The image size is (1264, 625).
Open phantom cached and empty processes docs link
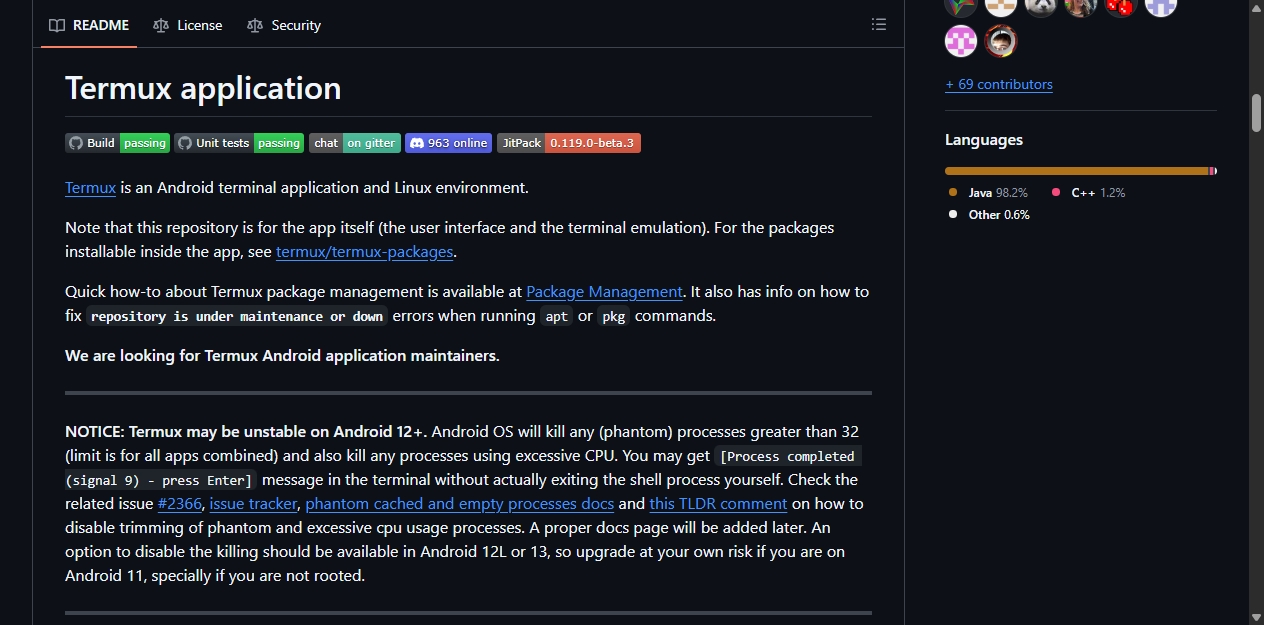click(460, 503)
